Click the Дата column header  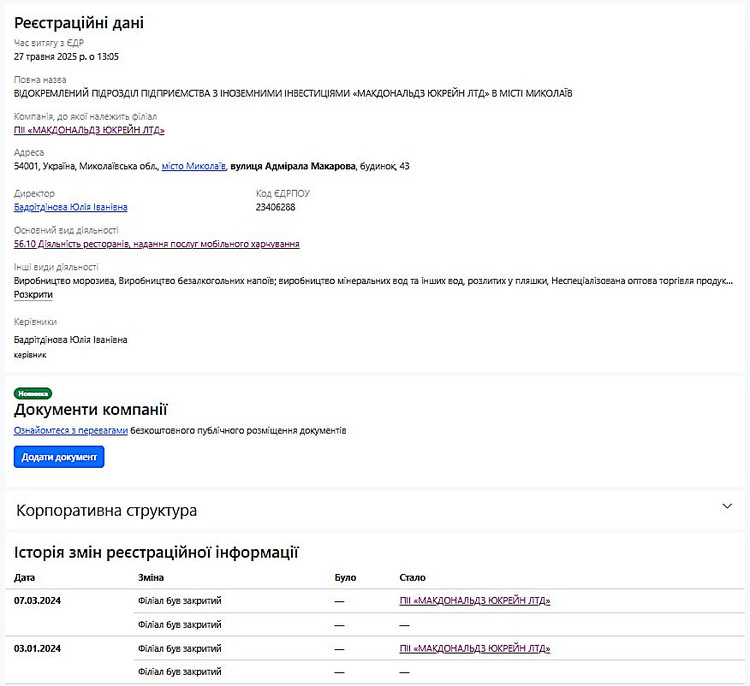pyautogui.click(x=25, y=578)
